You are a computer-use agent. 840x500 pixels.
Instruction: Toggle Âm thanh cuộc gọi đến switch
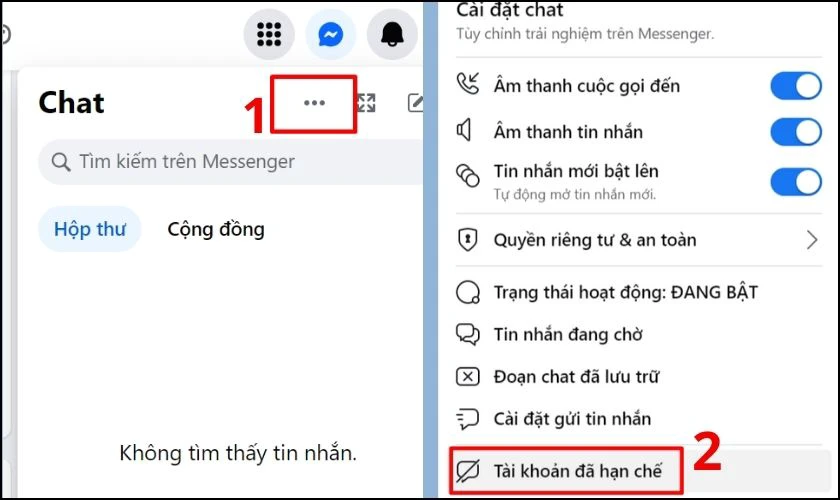(x=796, y=86)
